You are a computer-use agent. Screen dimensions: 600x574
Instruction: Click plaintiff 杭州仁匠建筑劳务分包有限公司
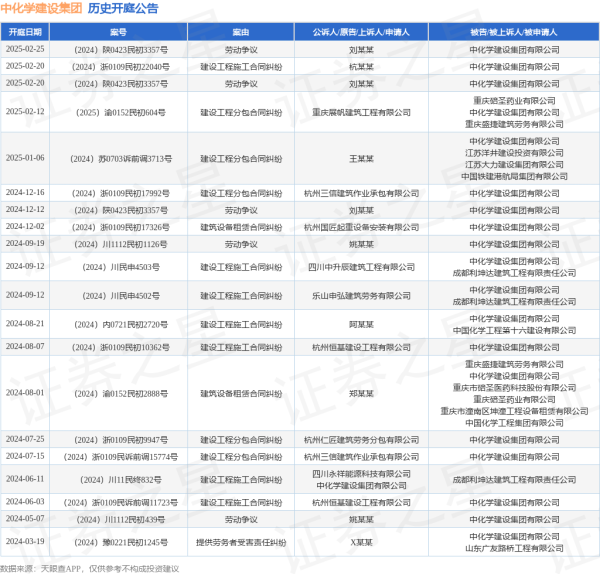pos(361,440)
